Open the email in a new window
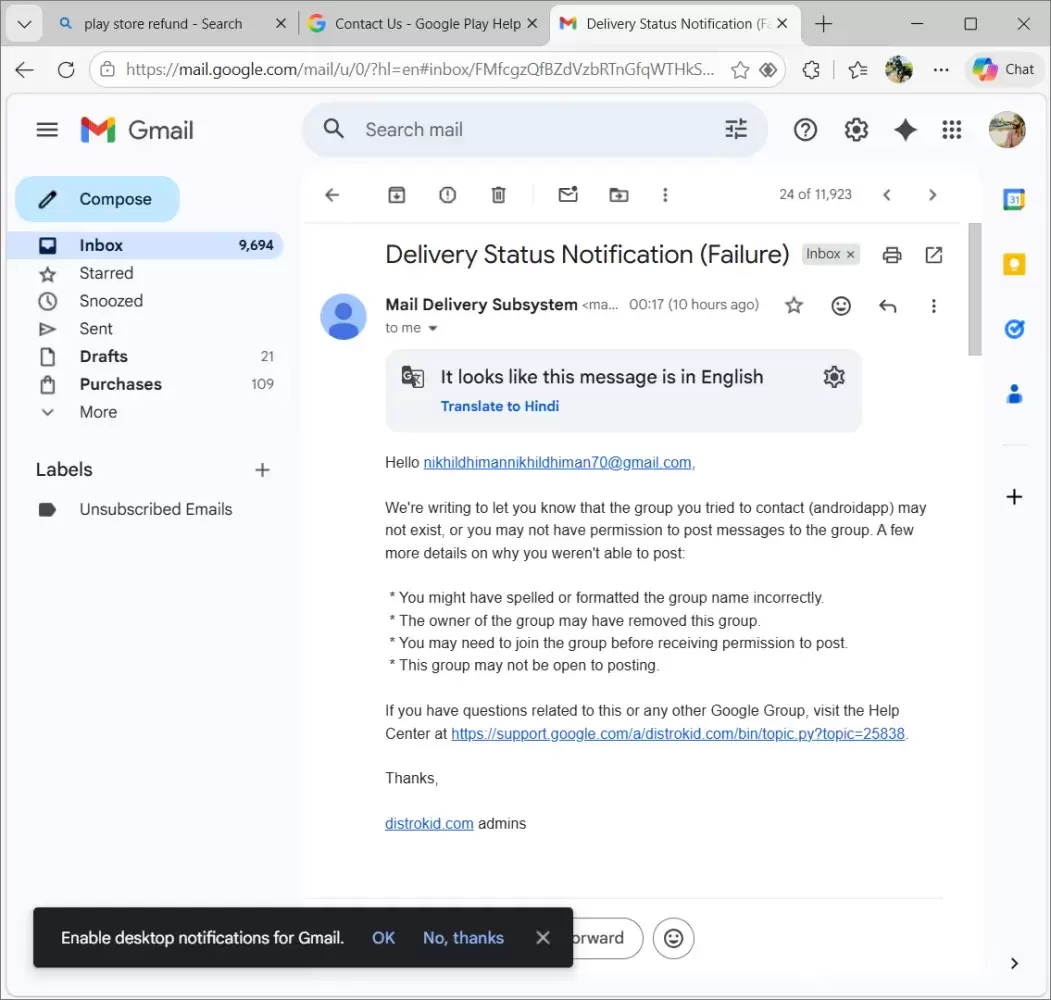The image size is (1051, 1000). pos(934,255)
